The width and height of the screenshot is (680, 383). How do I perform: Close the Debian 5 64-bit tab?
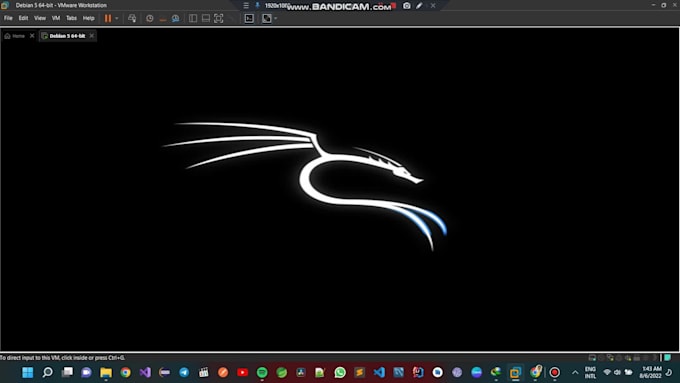[92, 36]
